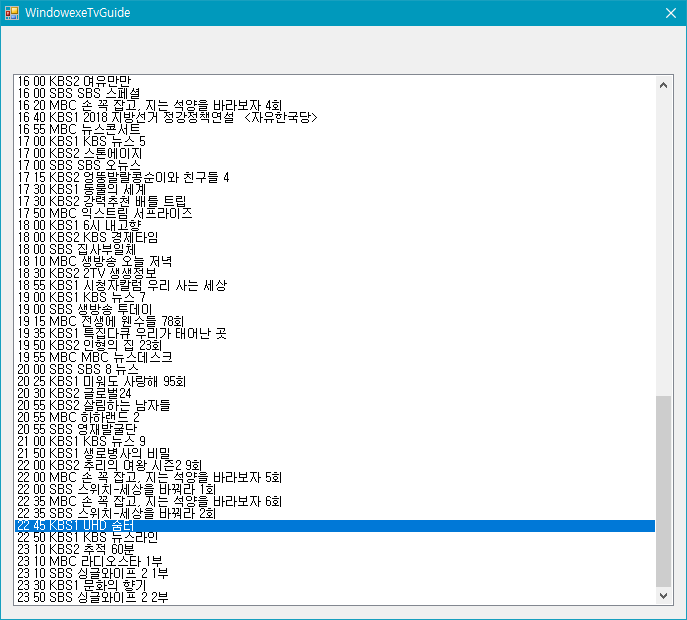Select the 20 25 KBS1 미워도 사랑해 95회 row
The height and width of the screenshot is (620, 687).
pyautogui.click(x=335, y=382)
